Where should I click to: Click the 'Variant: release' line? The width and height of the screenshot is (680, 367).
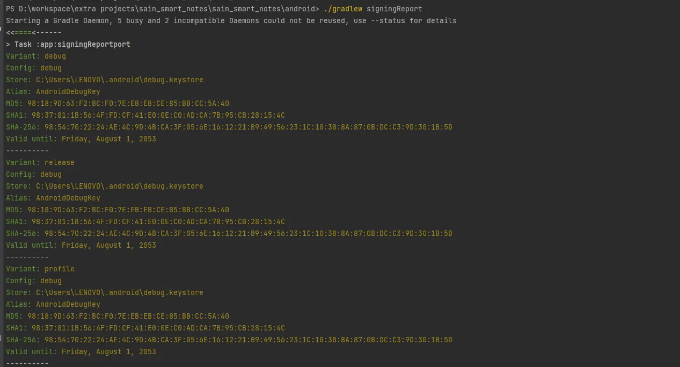click(40, 162)
